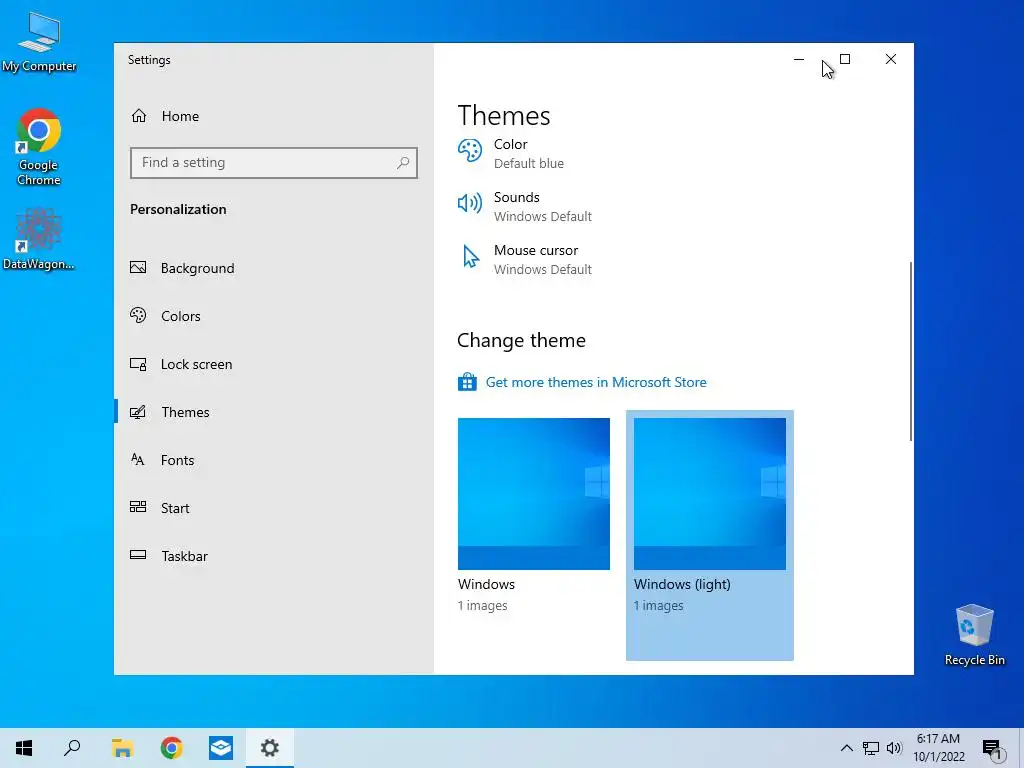The width and height of the screenshot is (1024, 768).
Task: Select the My Computer desktop icon
Action: [x=39, y=42]
